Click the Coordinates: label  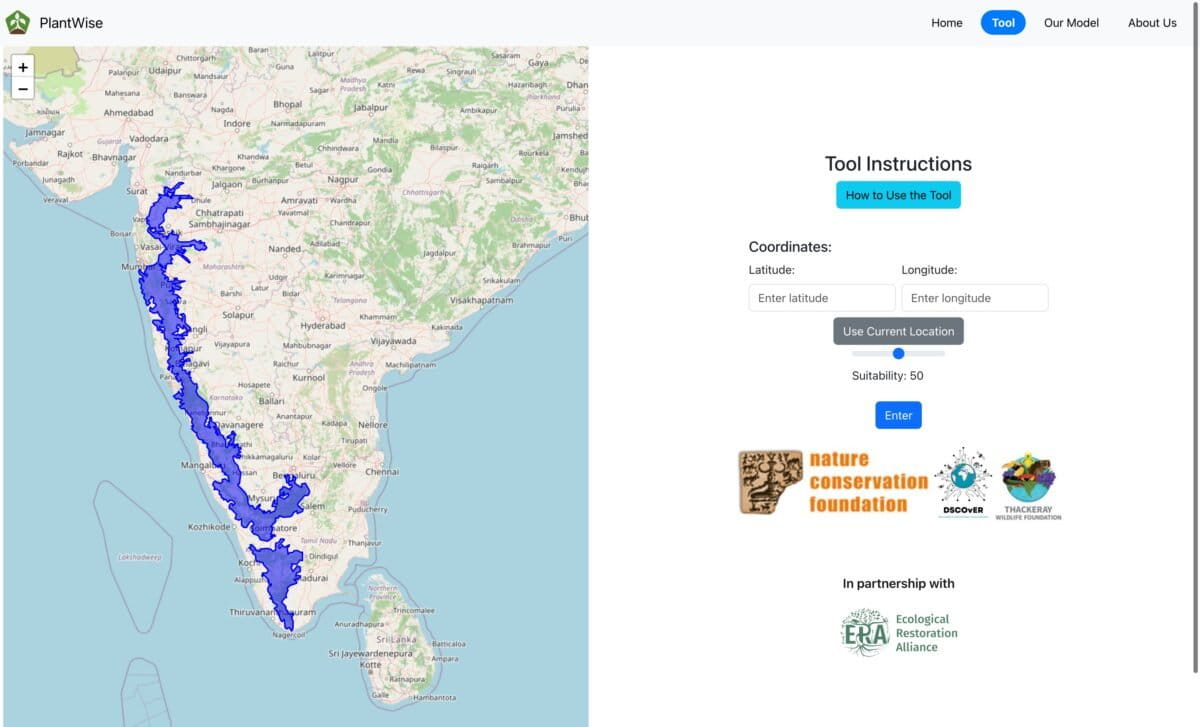pos(790,247)
